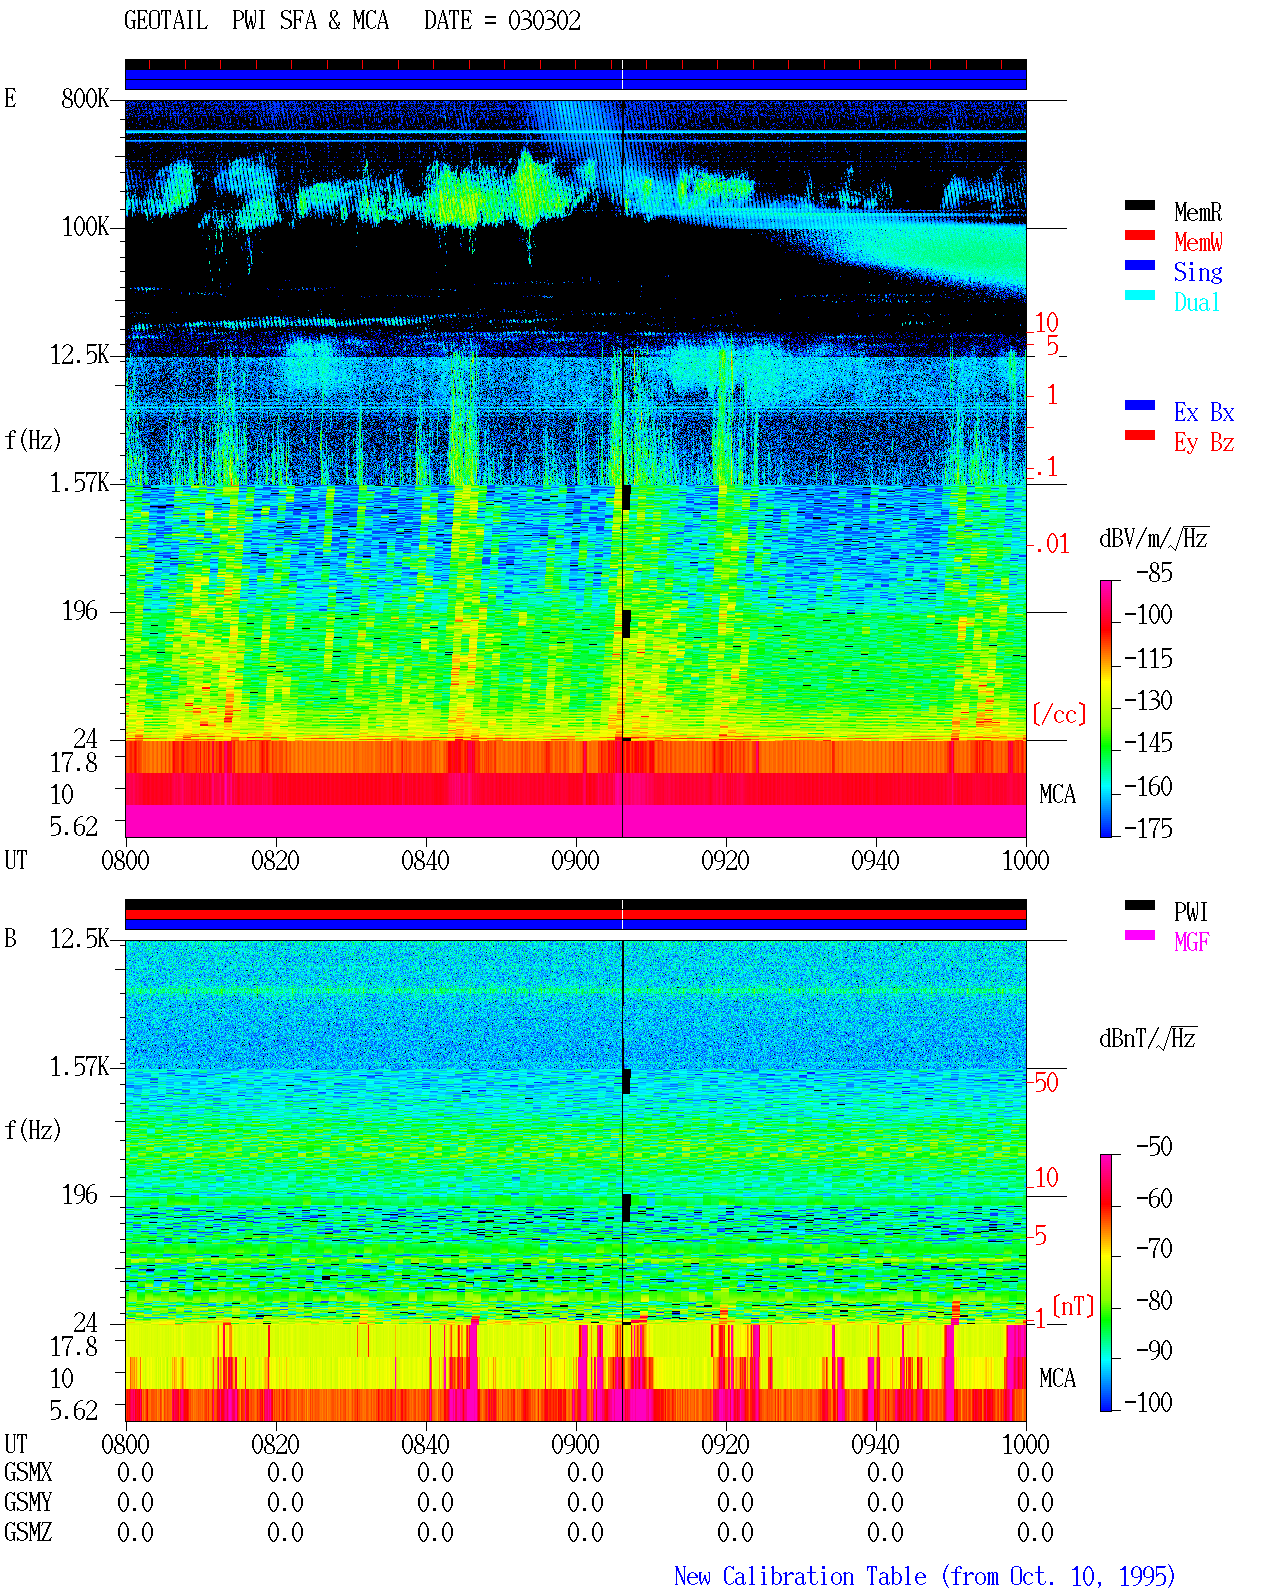Viewport: 1280px width, 1593px height.
Task: Select the MemR legend label
Action: [1198, 212]
